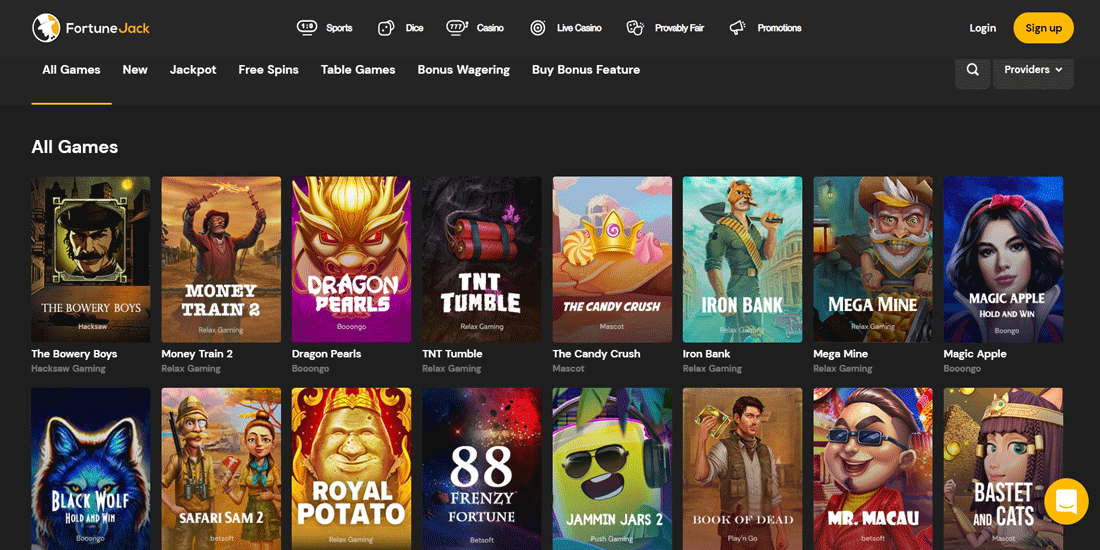This screenshot has width=1100, height=550.
Task: Click the Login link
Action: [982, 28]
